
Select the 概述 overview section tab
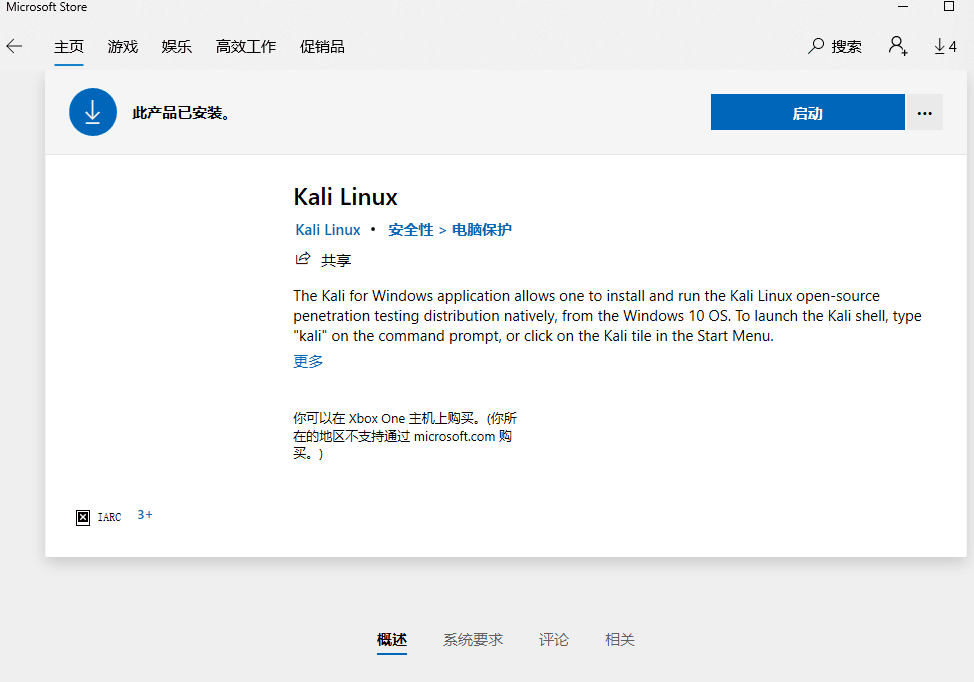pyautogui.click(x=392, y=640)
